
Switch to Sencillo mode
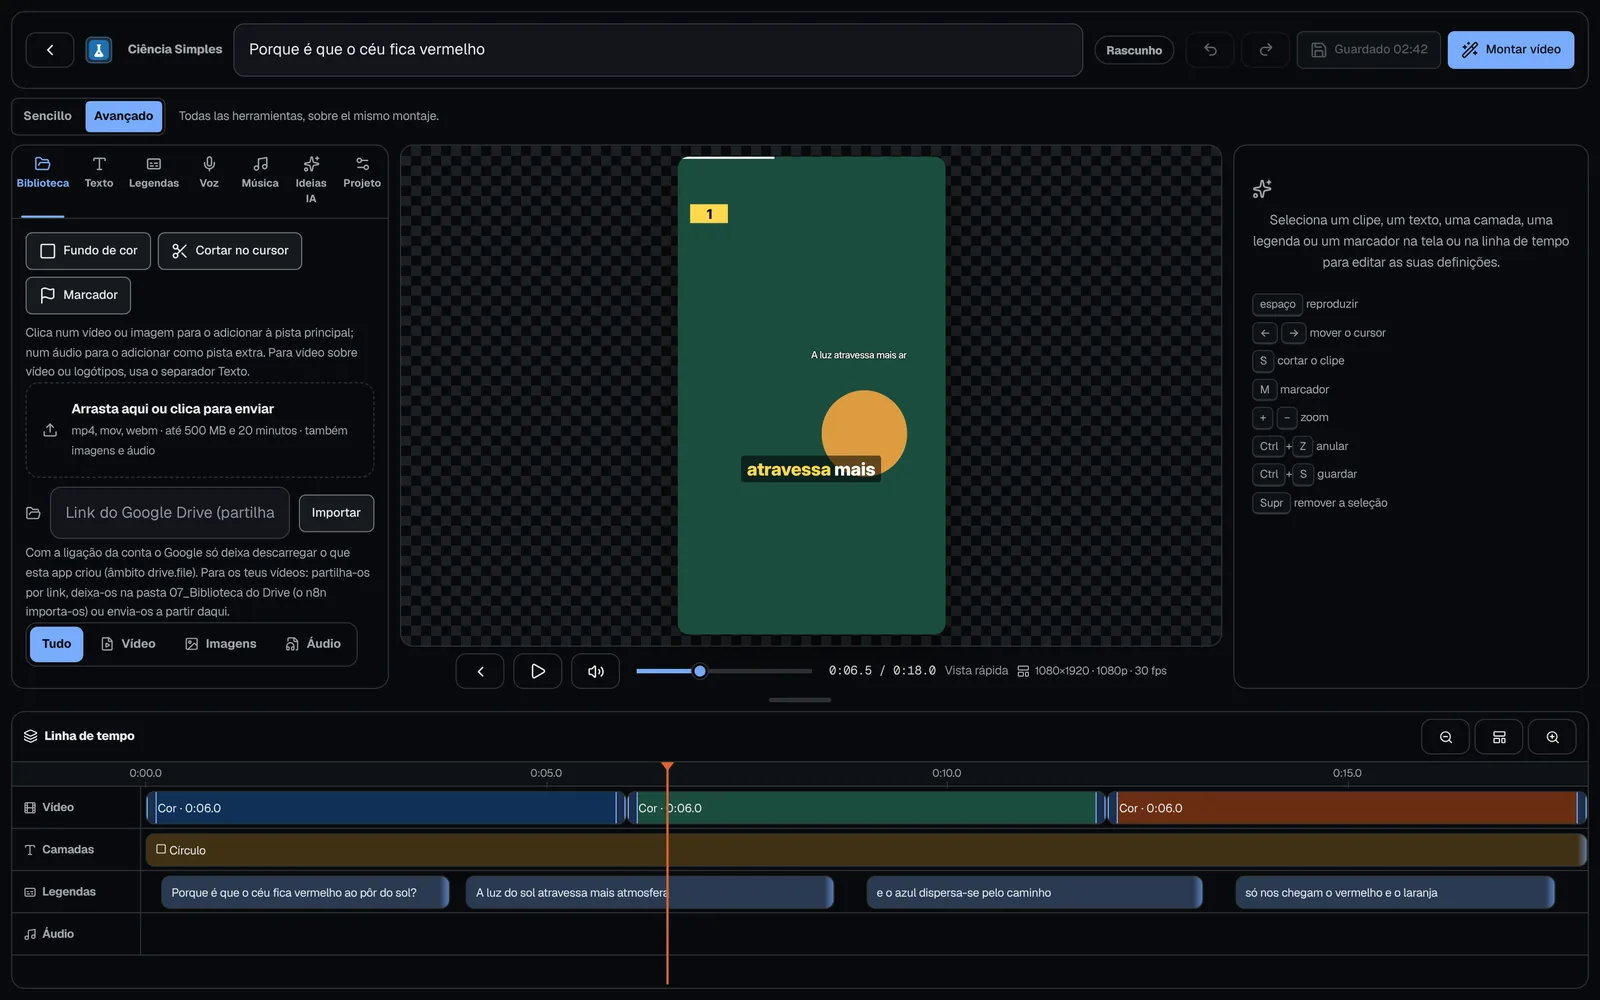coord(48,116)
